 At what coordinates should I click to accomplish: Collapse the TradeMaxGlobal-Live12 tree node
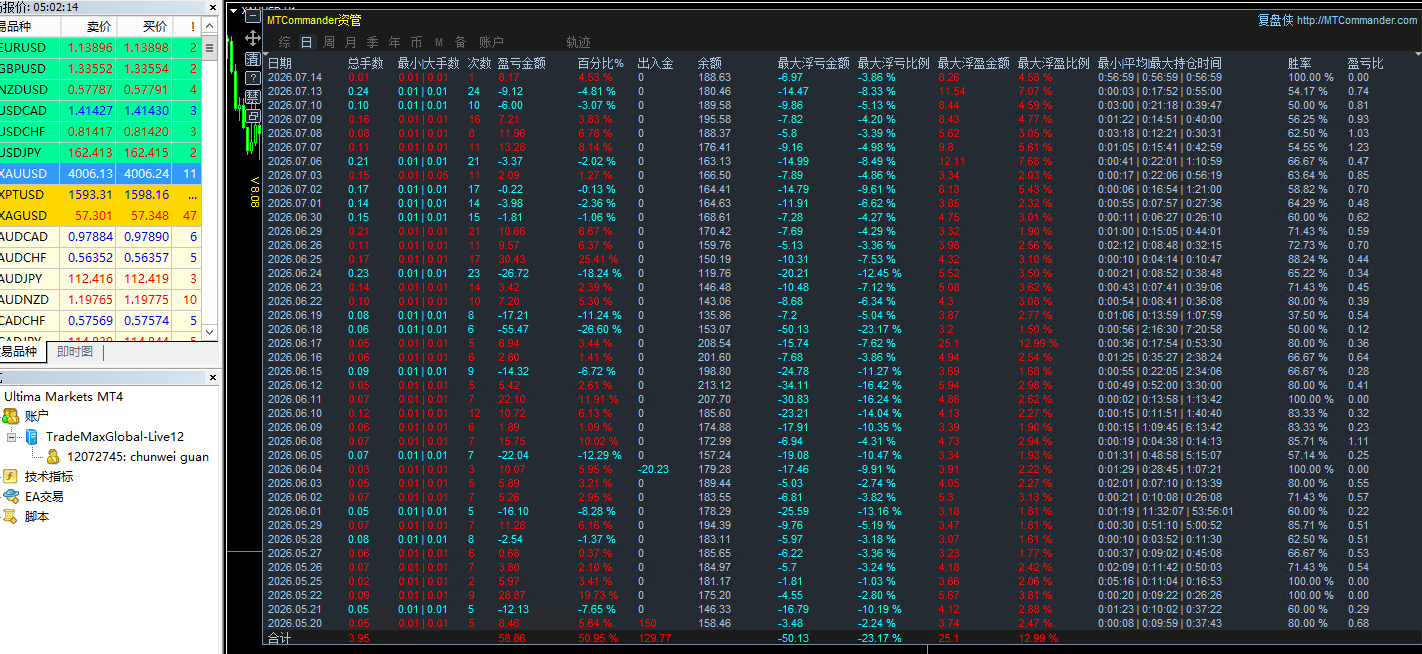click(x=11, y=437)
